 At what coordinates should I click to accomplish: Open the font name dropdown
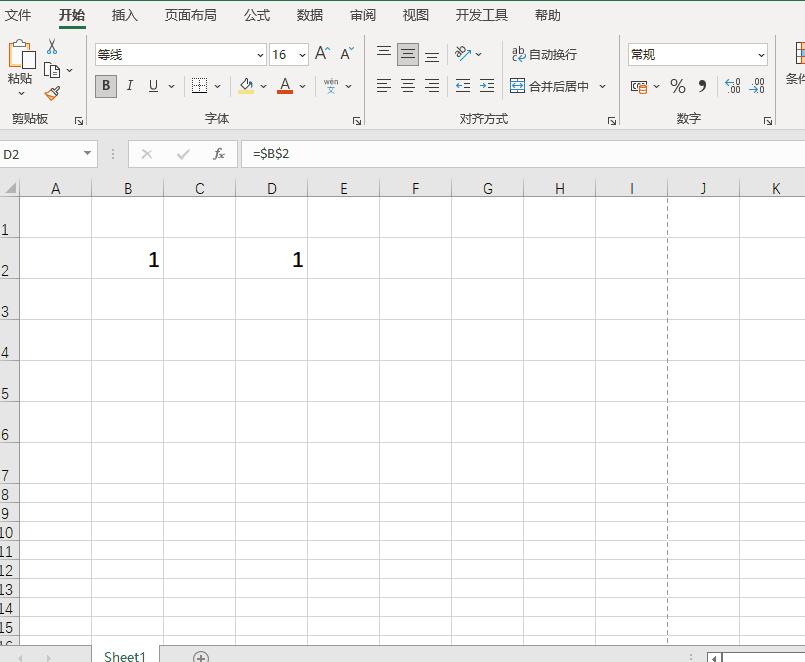pyautogui.click(x=260, y=54)
